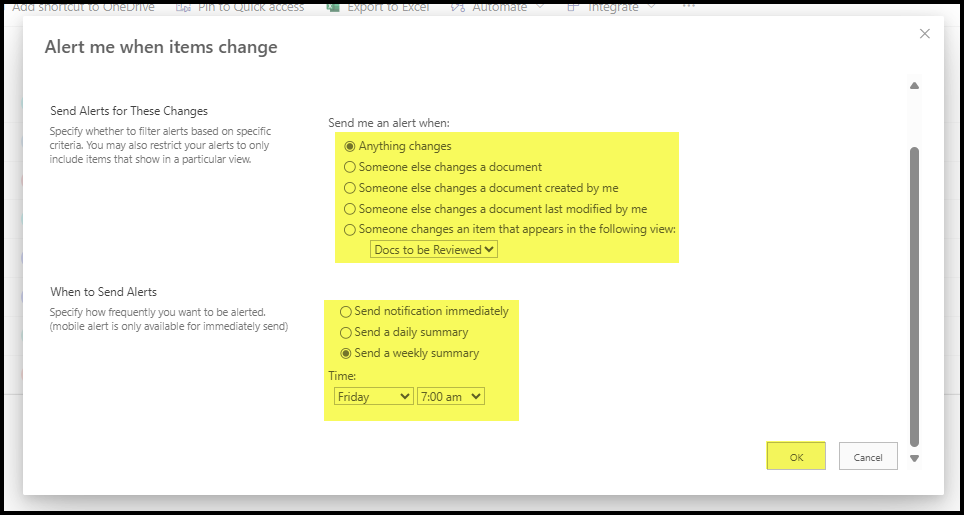The height and width of the screenshot is (515, 964).
Task: Click the Export to Excel icon
Action: click(x=334, y=7)
